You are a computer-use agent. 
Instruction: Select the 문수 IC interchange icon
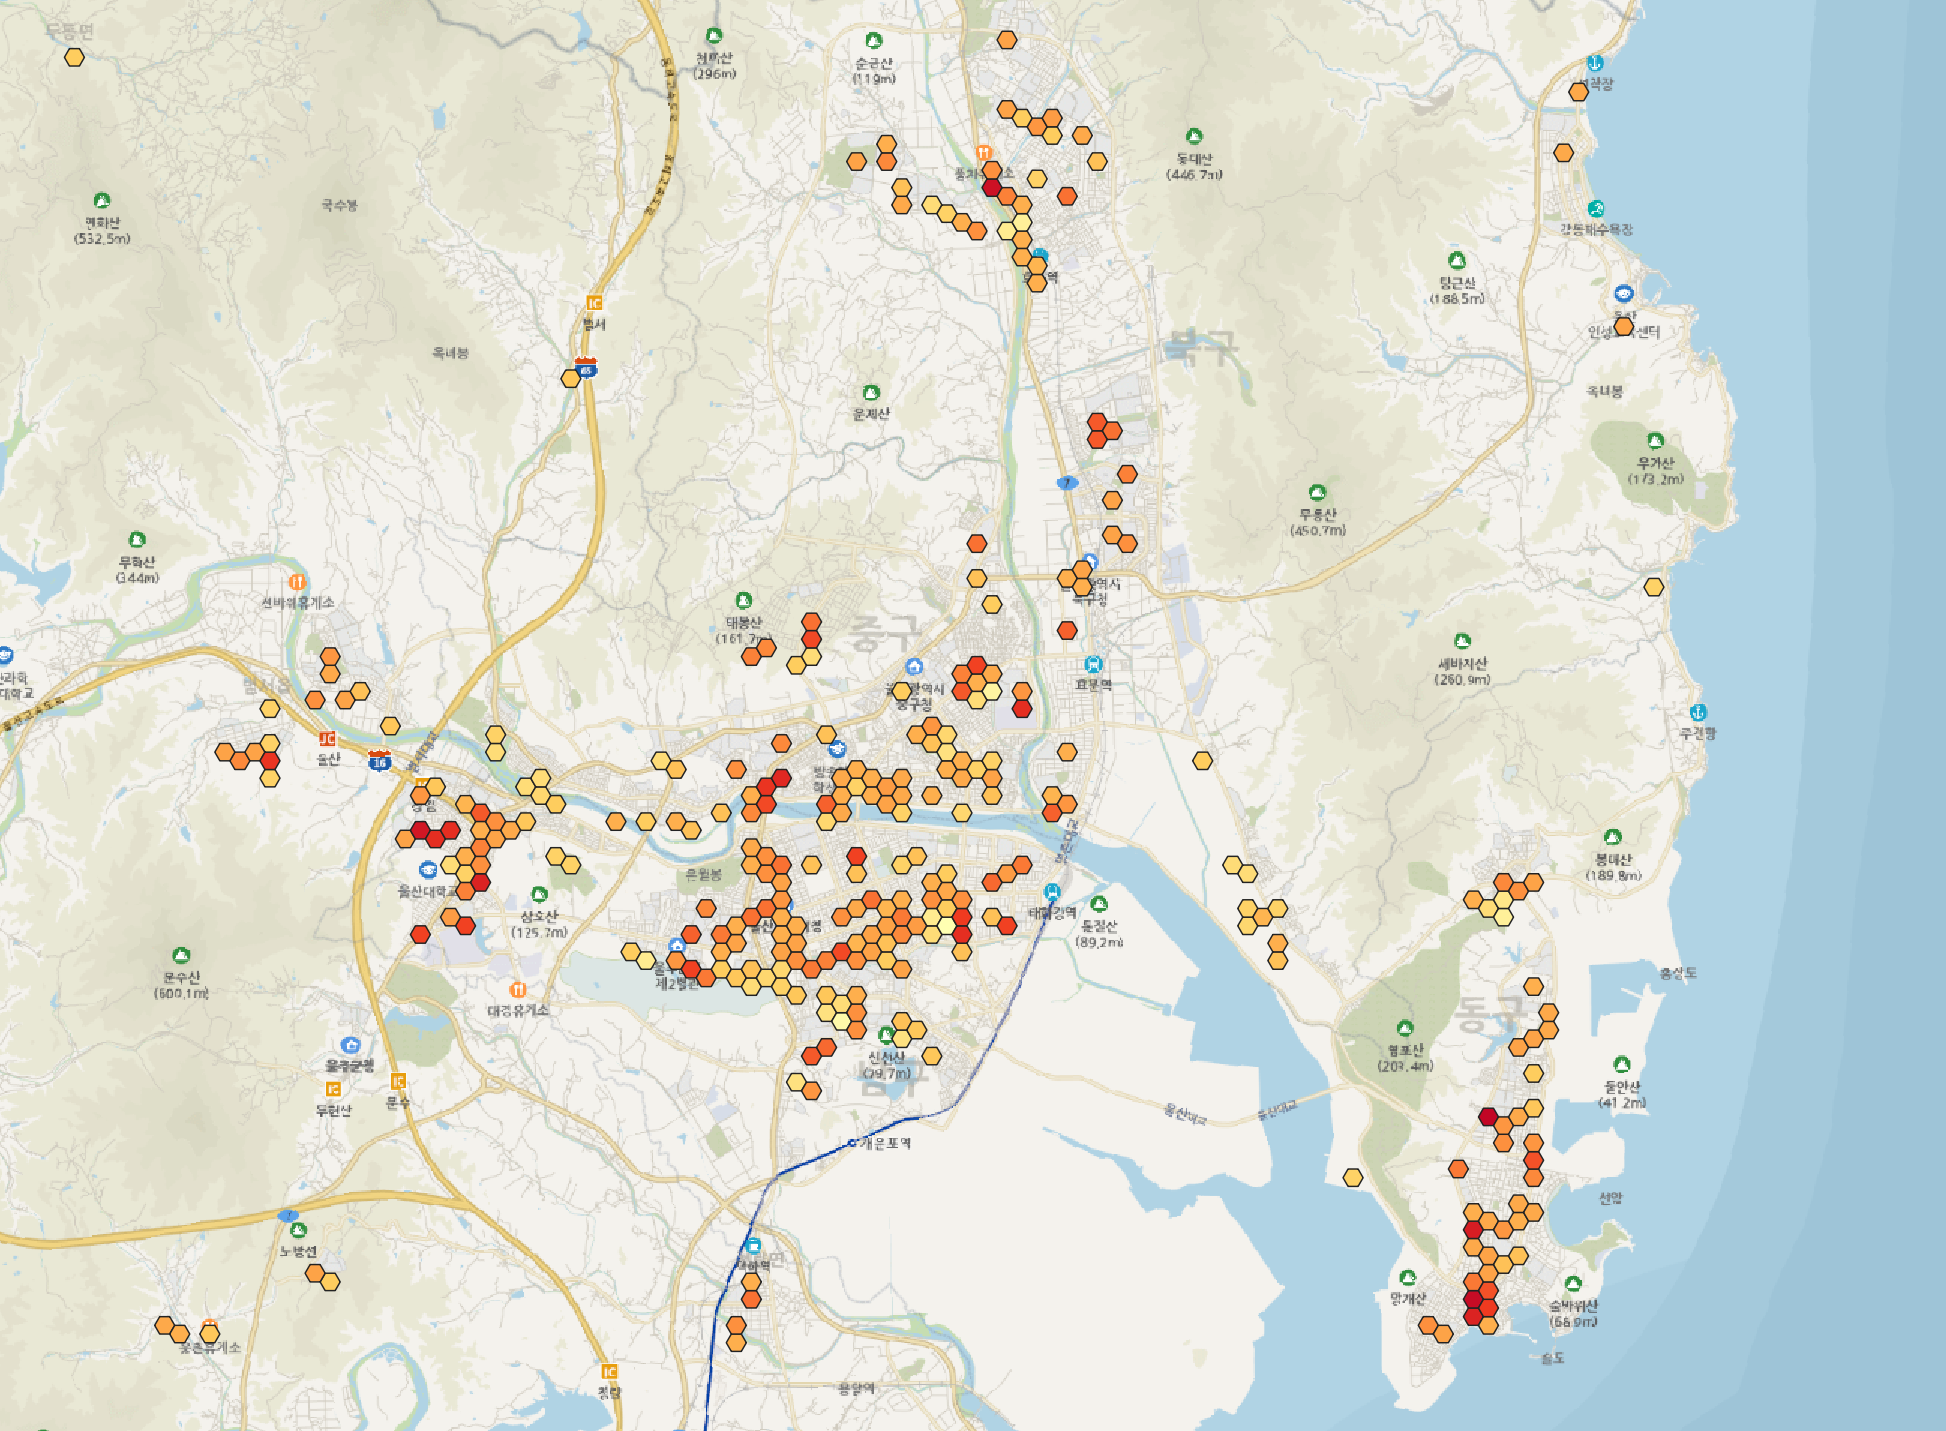[398, 1081]
